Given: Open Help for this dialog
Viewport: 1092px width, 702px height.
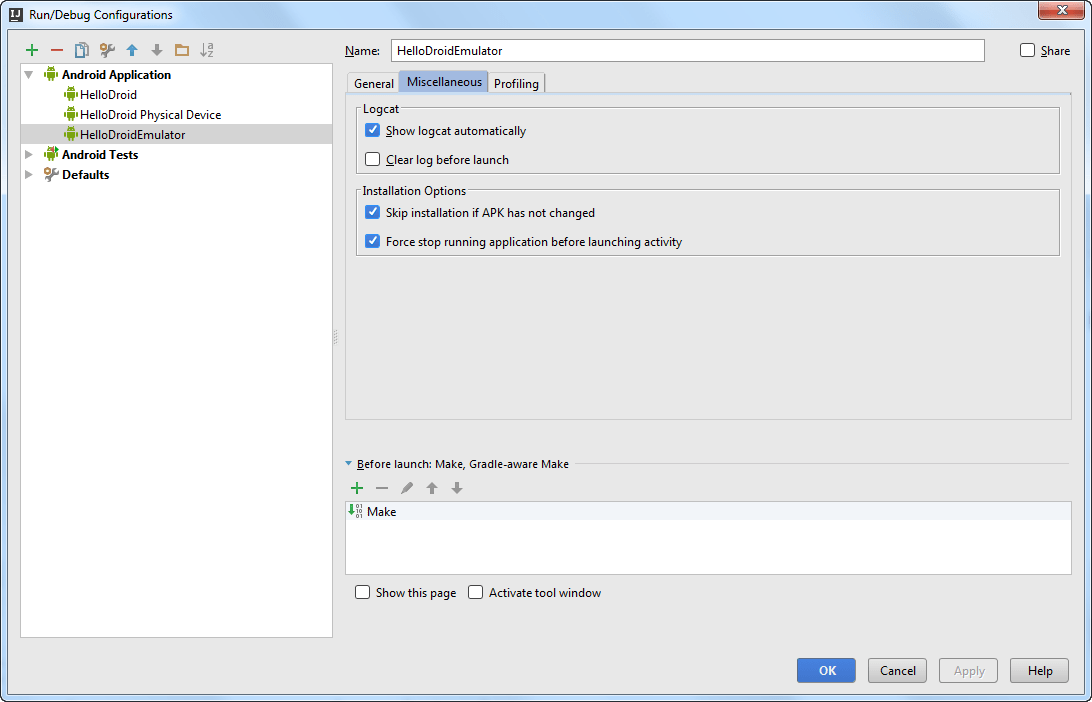Looking at the screenshot, I should pos(1040,671).
